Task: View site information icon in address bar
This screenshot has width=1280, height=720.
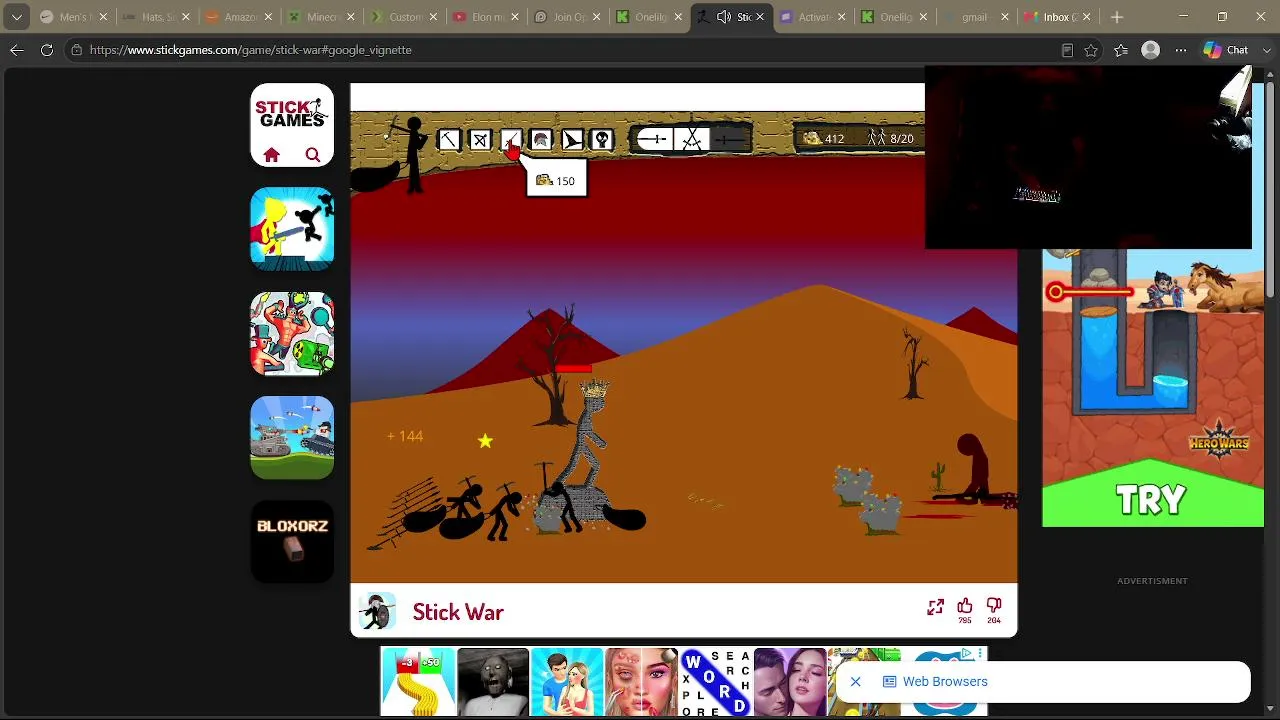Action: 76,50
